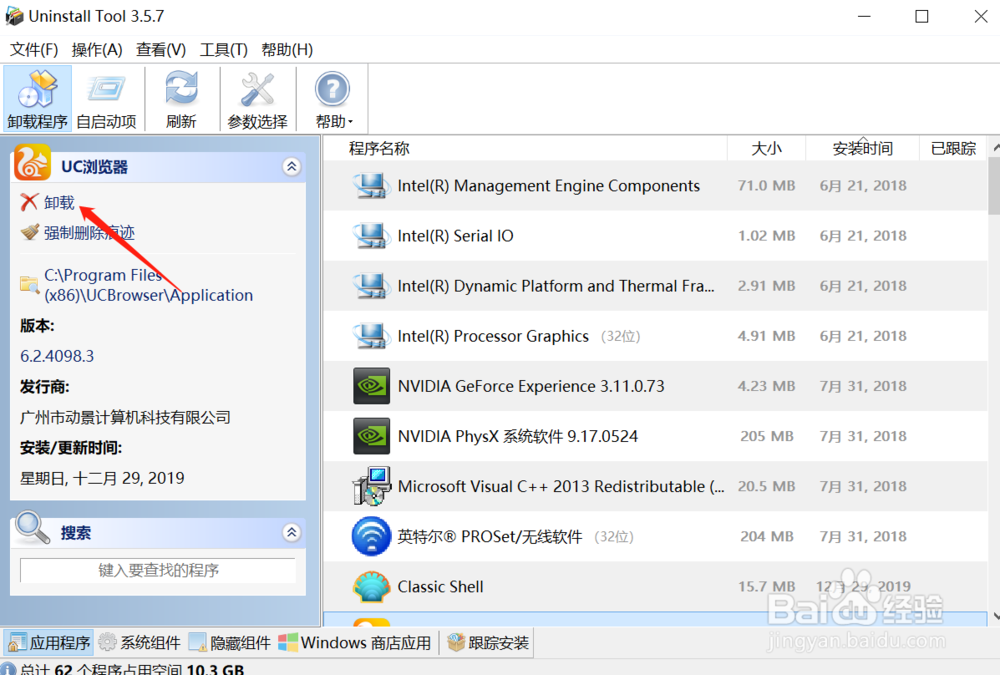
Task: Click the Uninstall Tool title bar icon
Action: 14,16
